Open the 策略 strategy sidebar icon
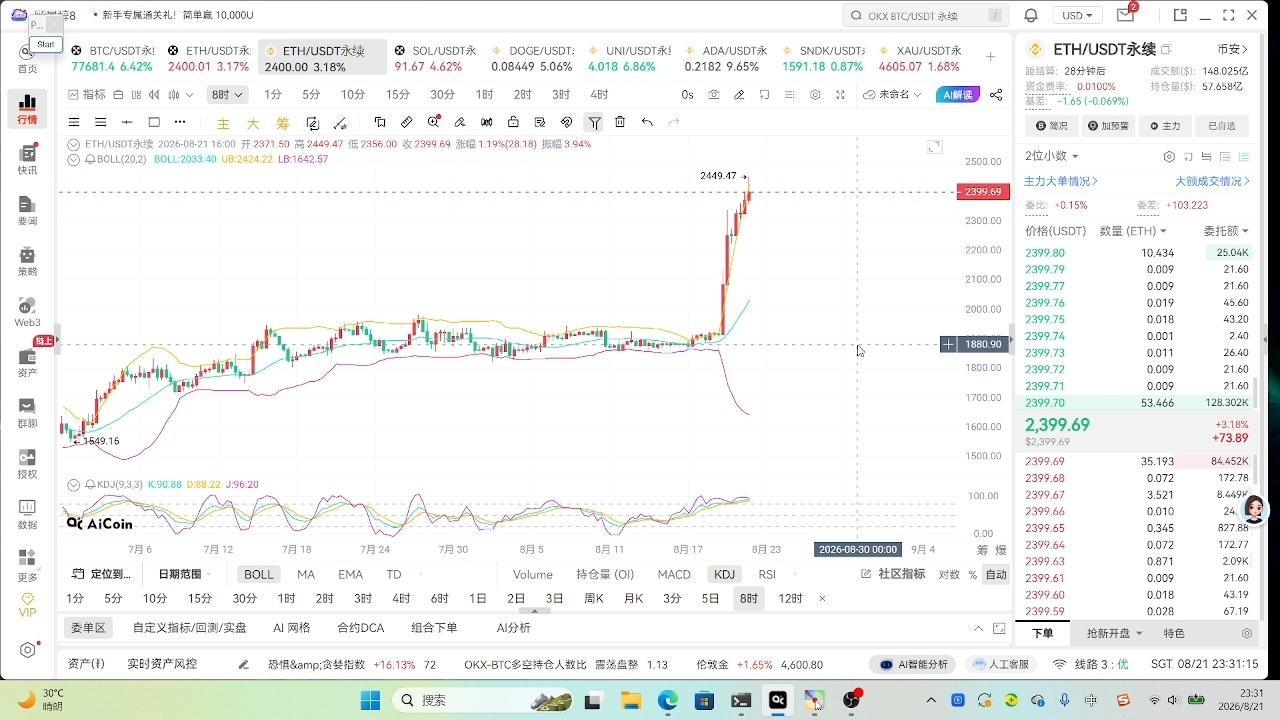This screenshot has height=720, width=1280. 27,262
